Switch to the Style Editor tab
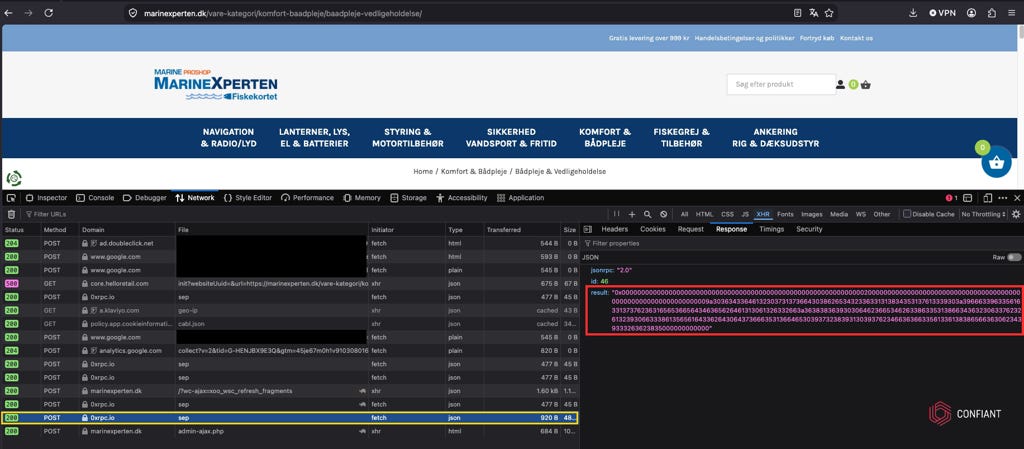 [248, 198]
